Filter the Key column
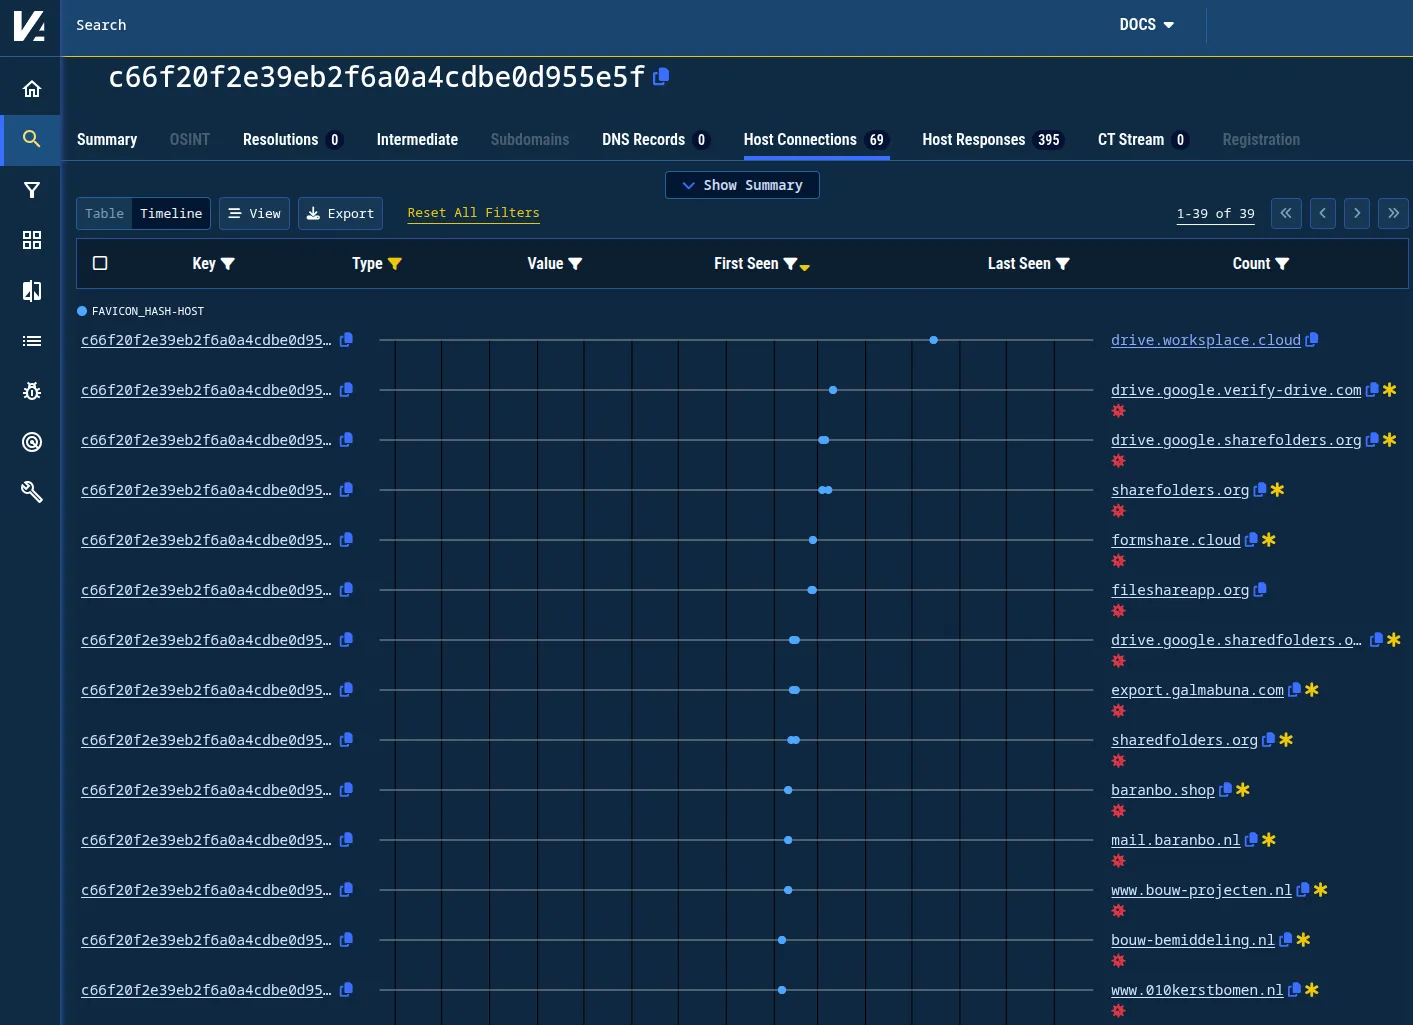The height and width of the screenshot is (1025, 1413). pyautogui.click(x=228, y=264)
